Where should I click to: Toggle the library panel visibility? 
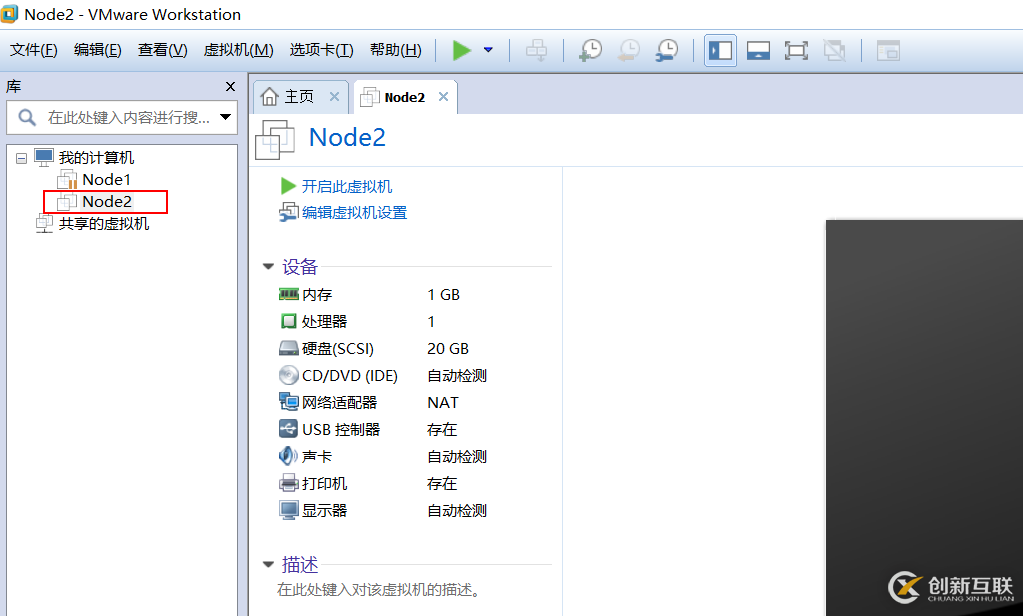tap(720, 50)
